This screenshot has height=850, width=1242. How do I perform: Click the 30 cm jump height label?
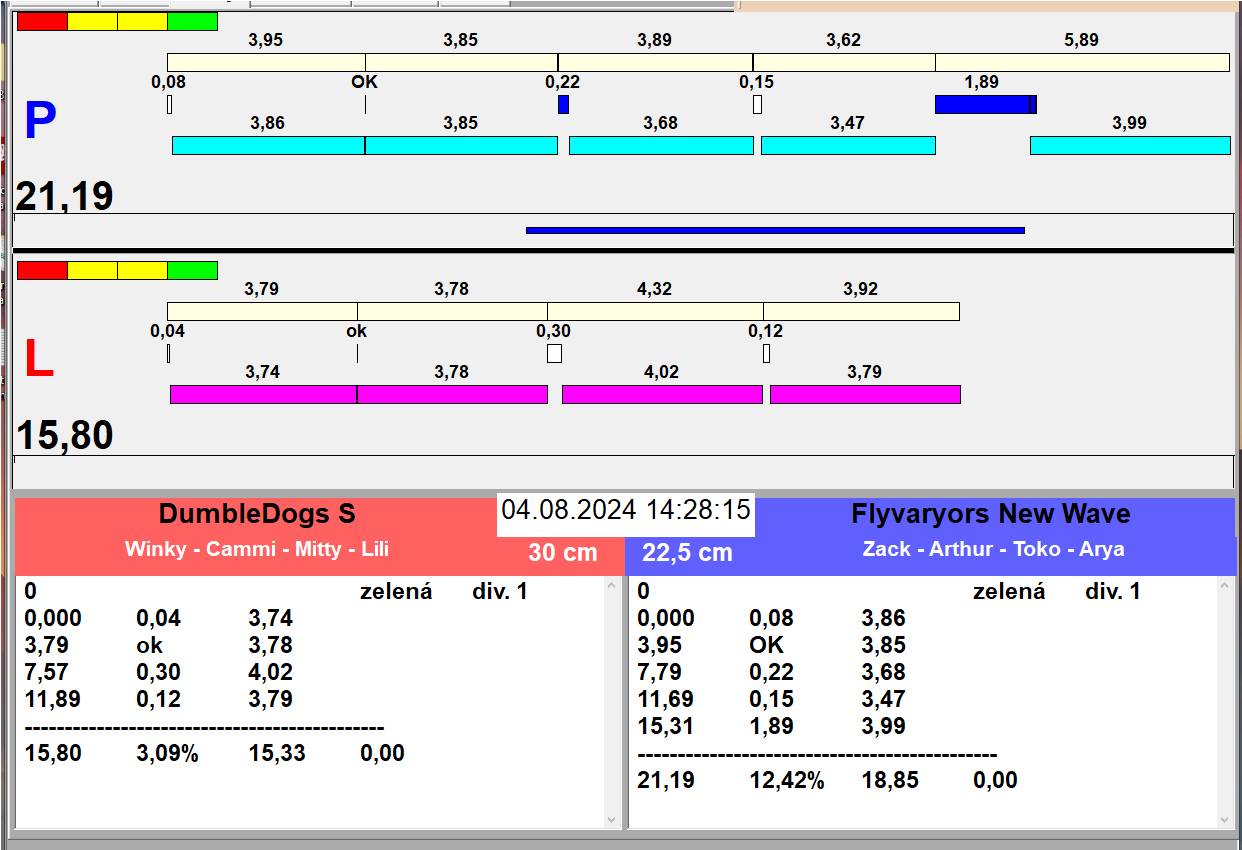[562, 552]
